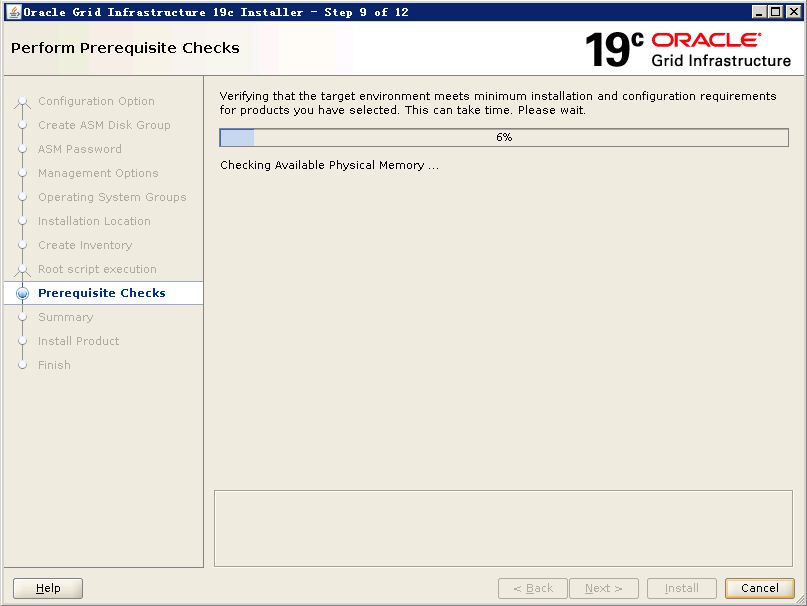Select the Installation Location step
This screenshot has height=606, width=807.
pos(94,221)
